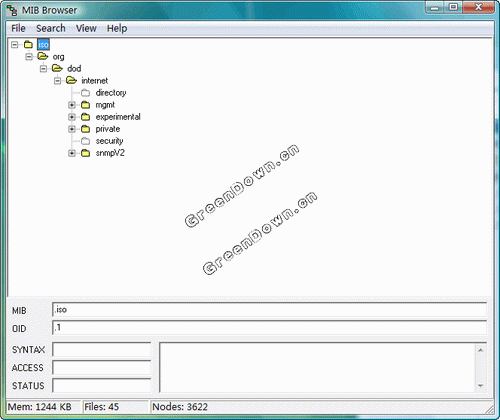Click the yellow mgmt folder icon
Screen dimensions: 500x420
click(86, 105)
